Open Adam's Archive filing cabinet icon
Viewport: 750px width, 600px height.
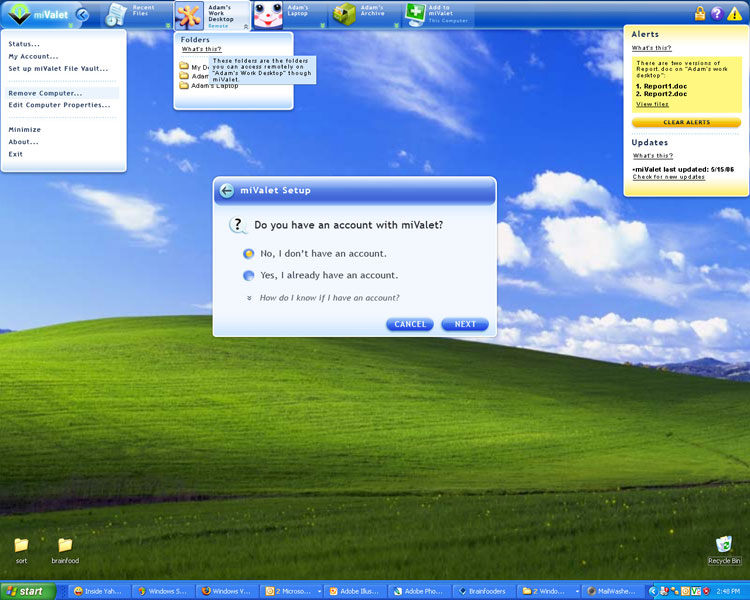344,15
